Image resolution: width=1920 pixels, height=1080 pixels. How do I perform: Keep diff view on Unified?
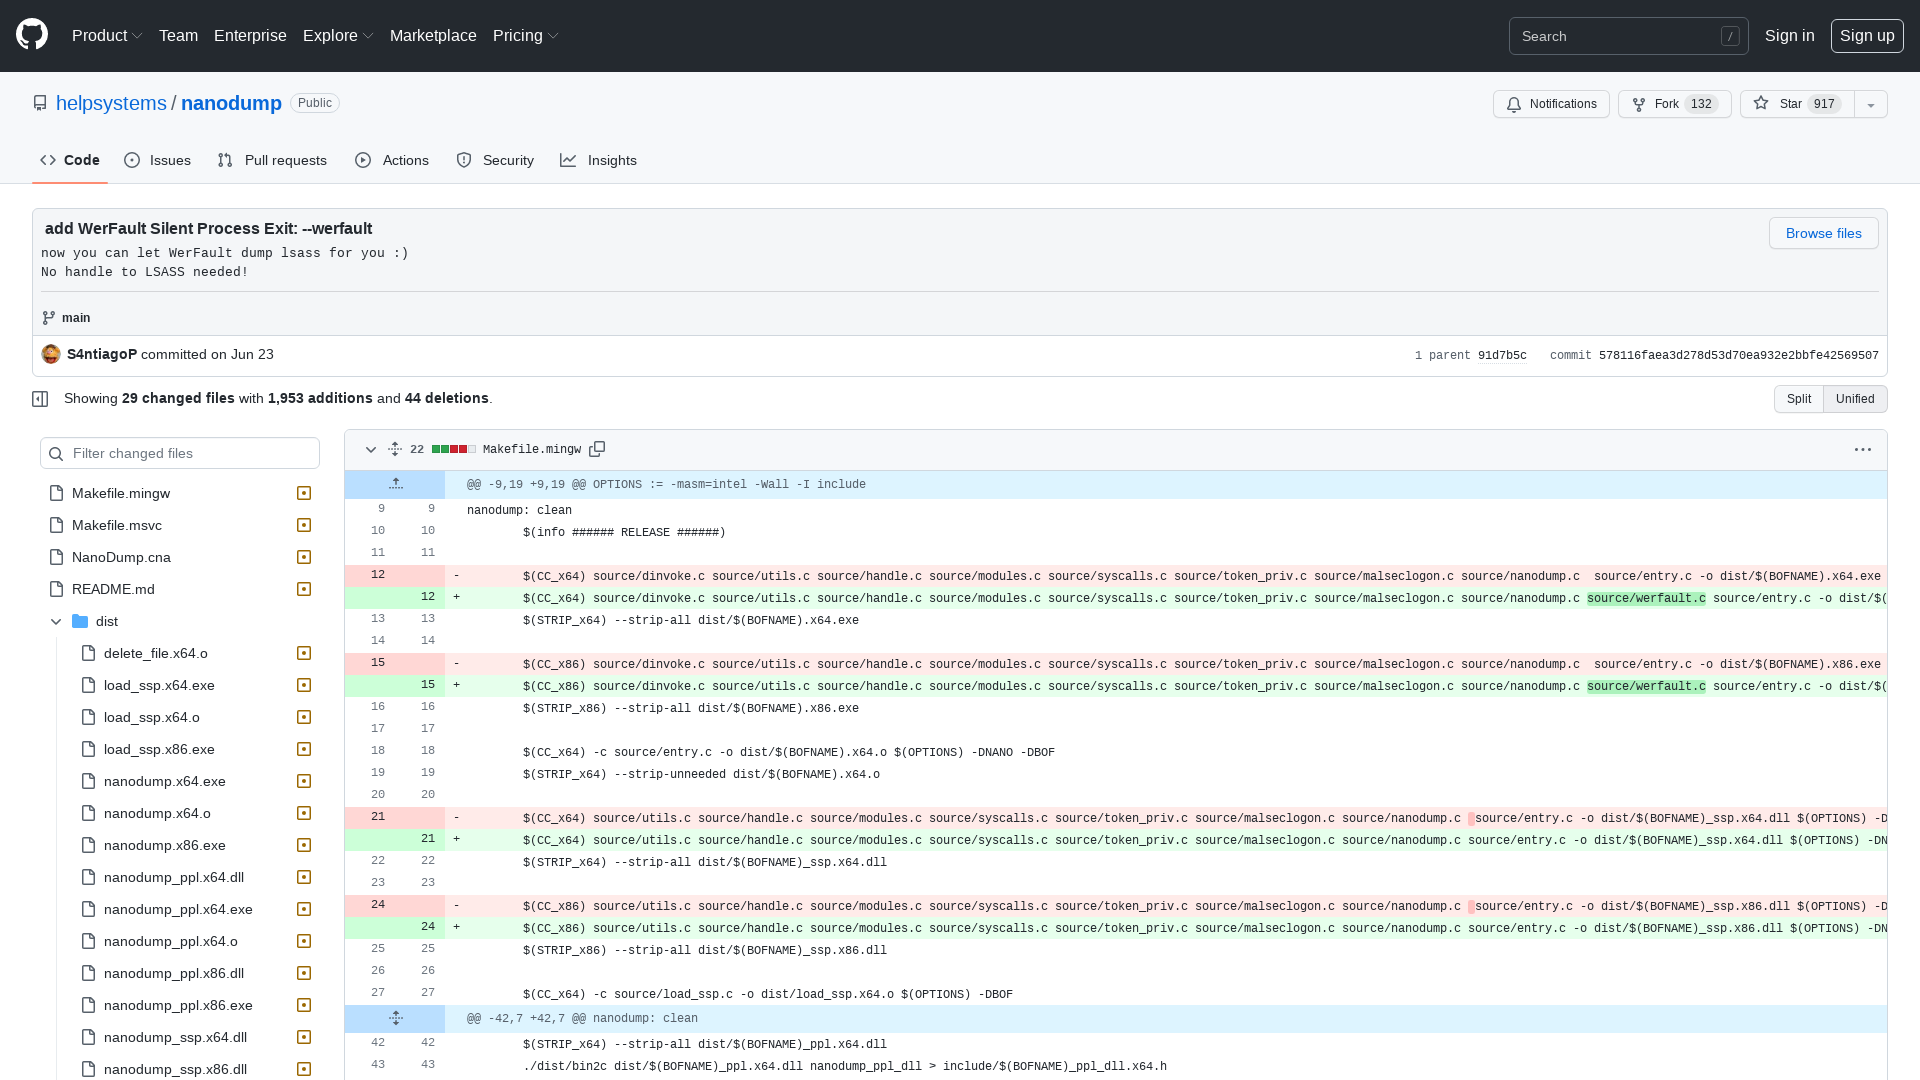pyautogui.click(x=1854, y=398)
